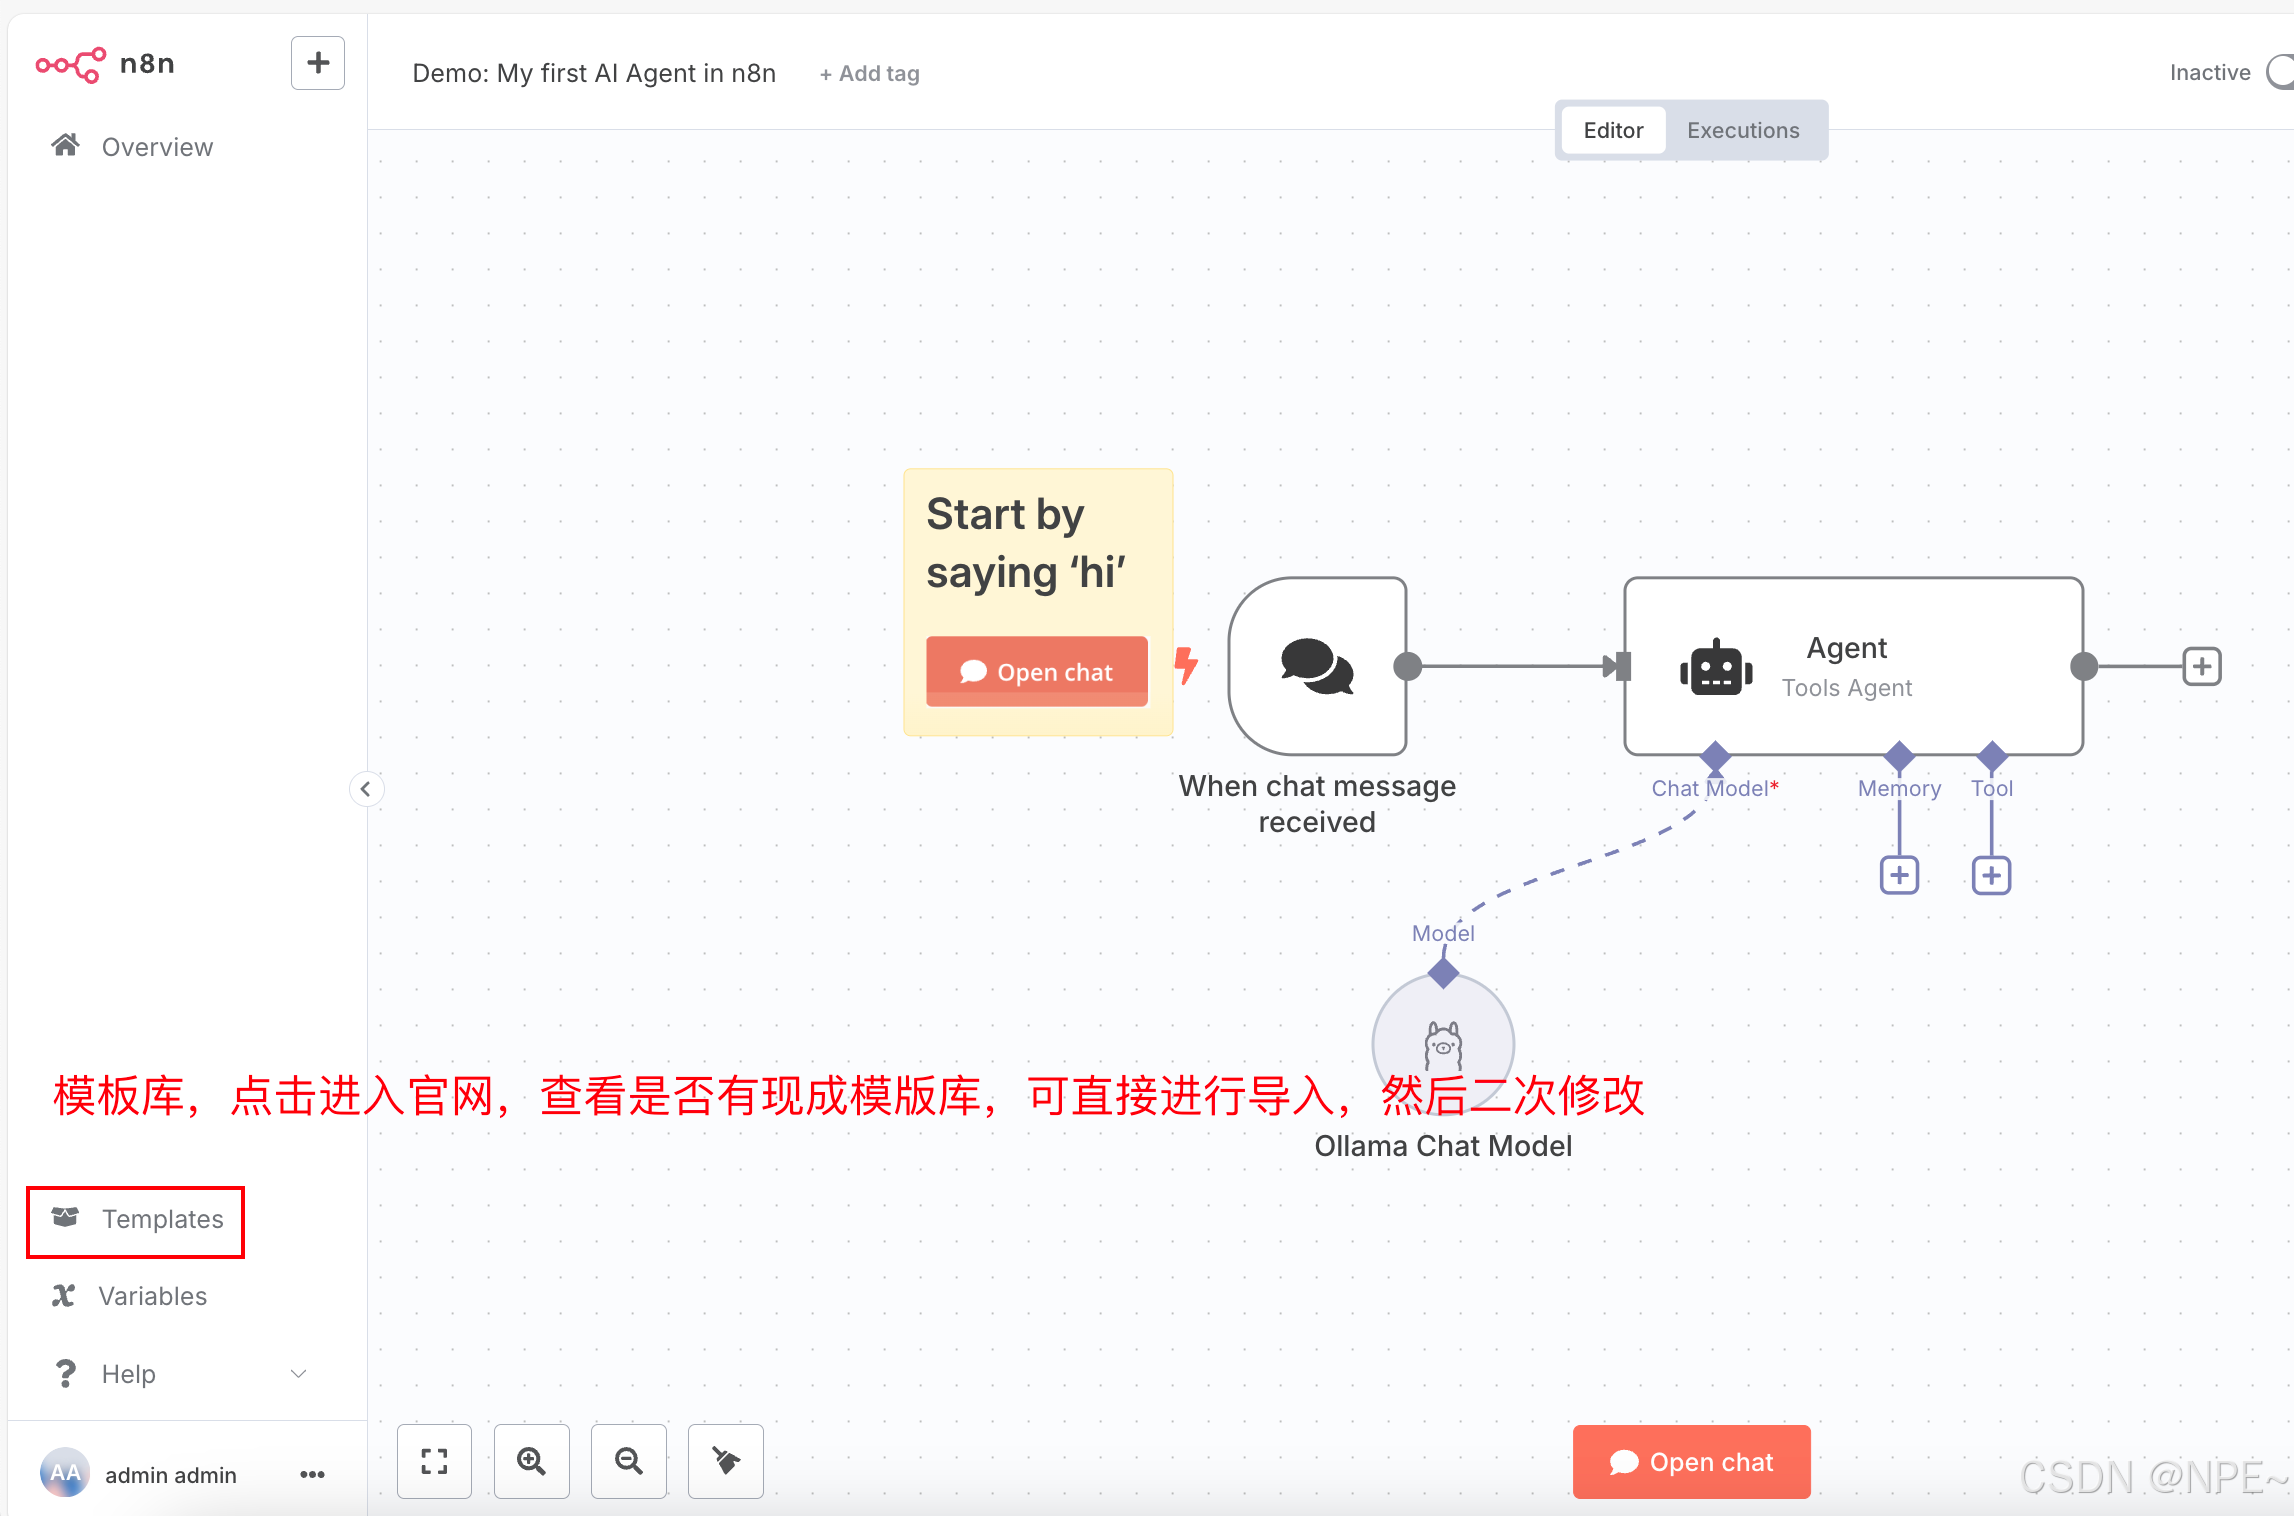Add a Memory sub-node with the plus
This screenshot has height=1516, width=2294.
click(x=1899, y=876)
